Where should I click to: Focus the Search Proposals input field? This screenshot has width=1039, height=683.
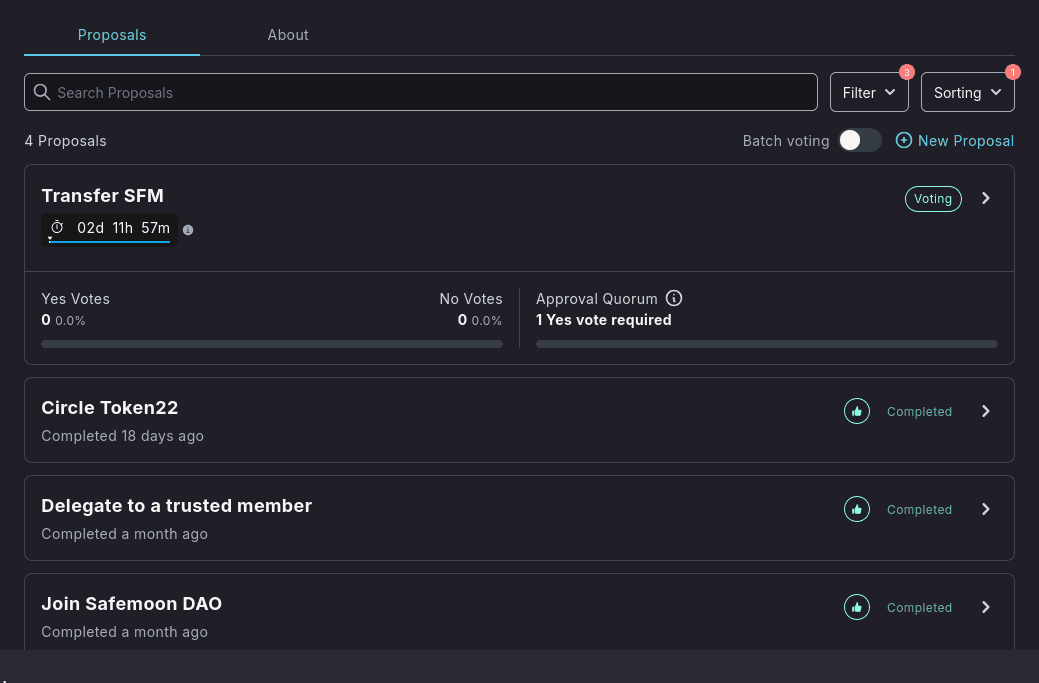click(x=430, y=92)
